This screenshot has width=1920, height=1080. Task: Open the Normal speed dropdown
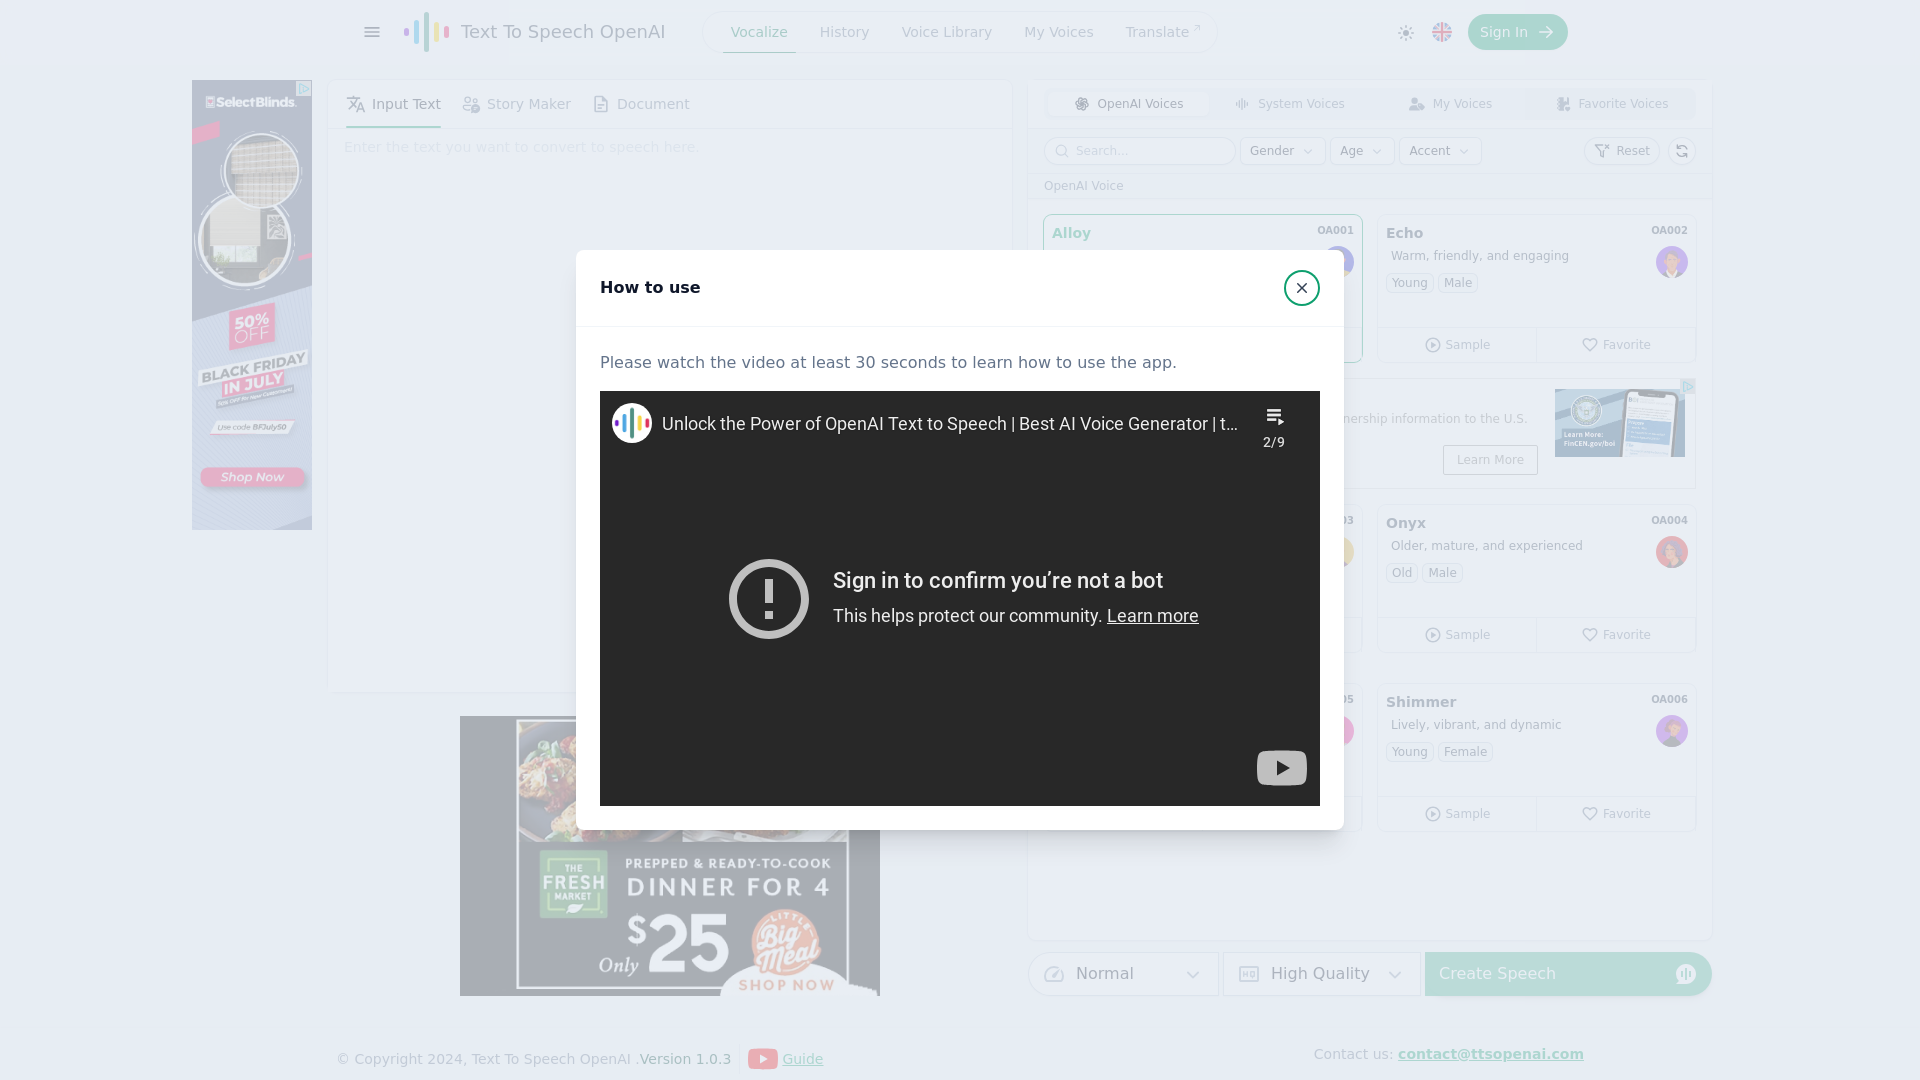(x=1123, y=974)
